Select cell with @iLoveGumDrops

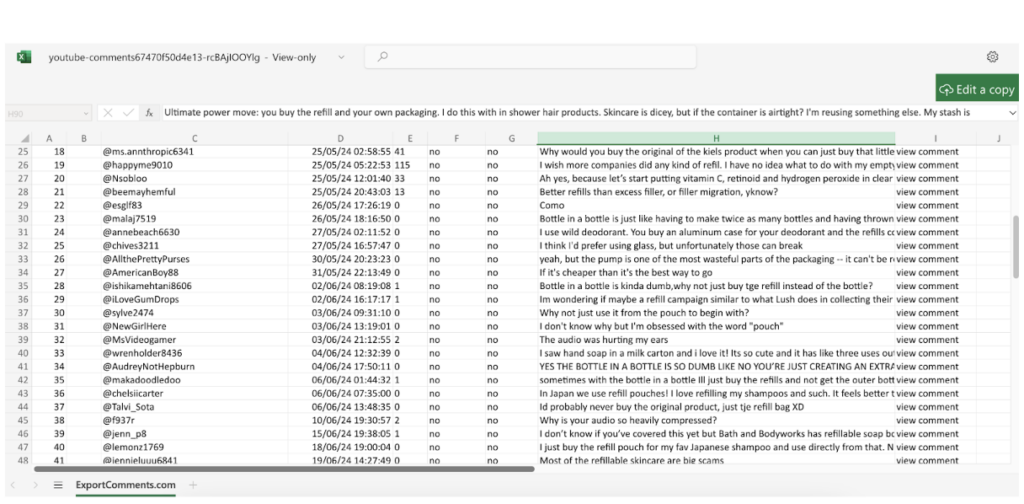tap(194, 299)
